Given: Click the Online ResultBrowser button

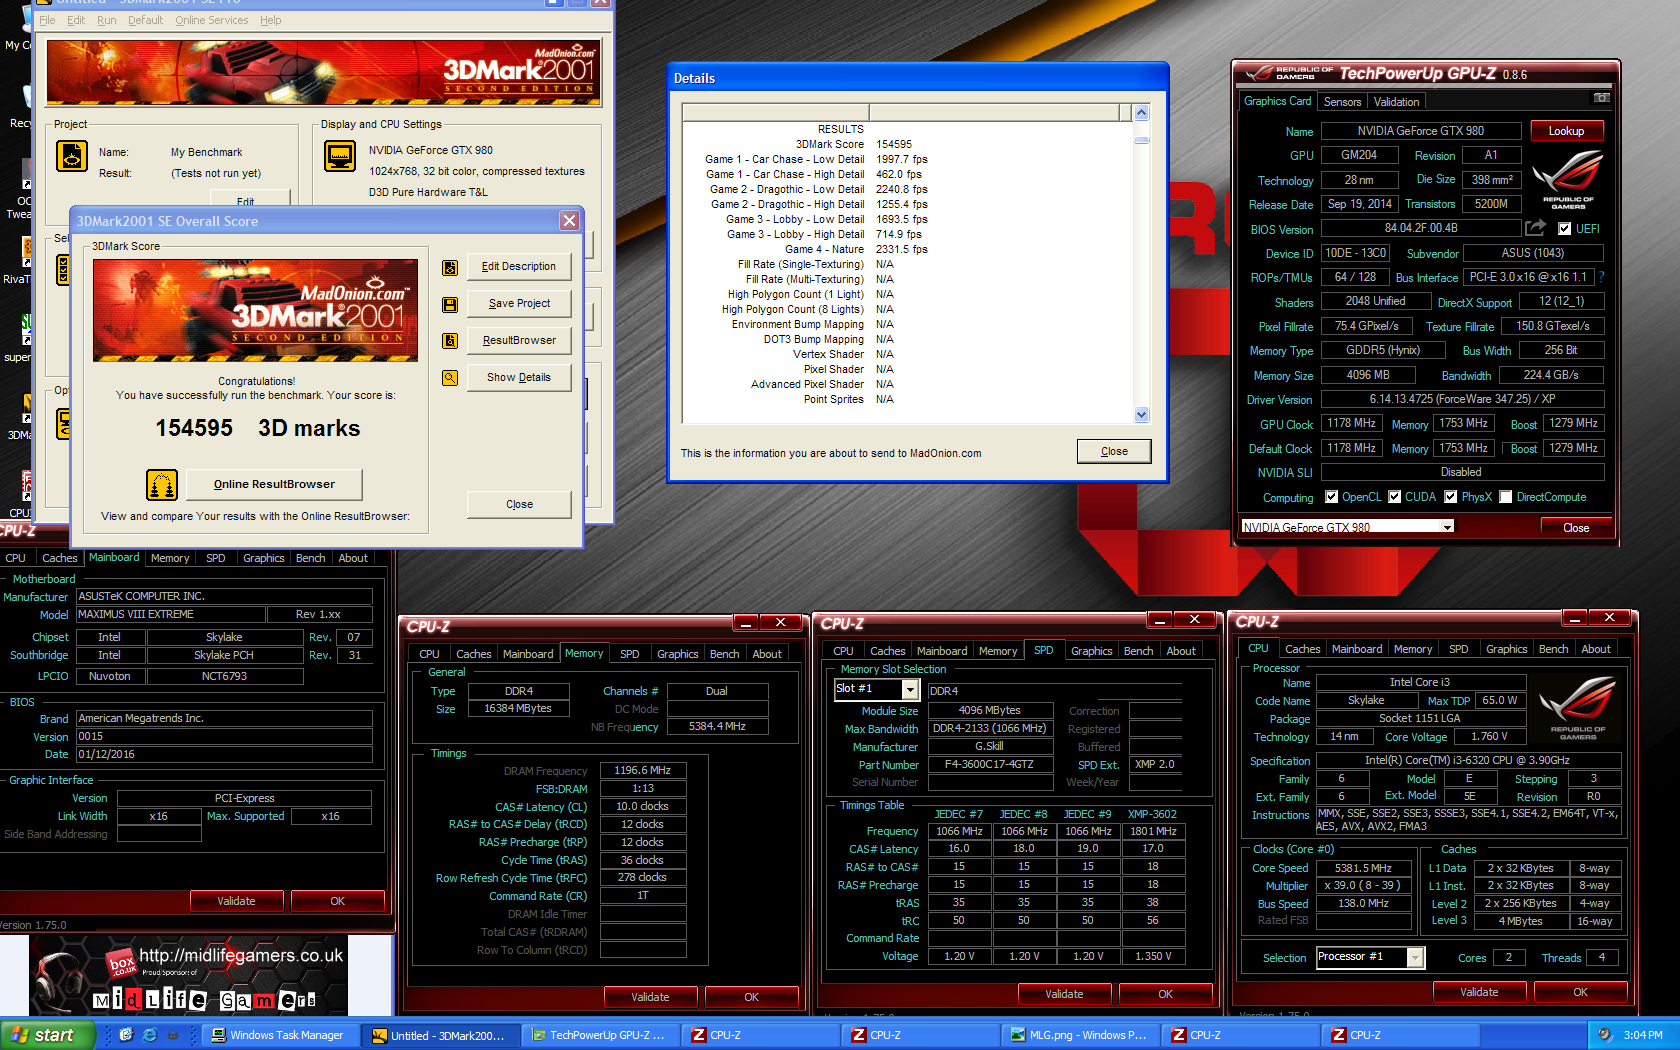Looking at the screenshot, I should 274,484.
